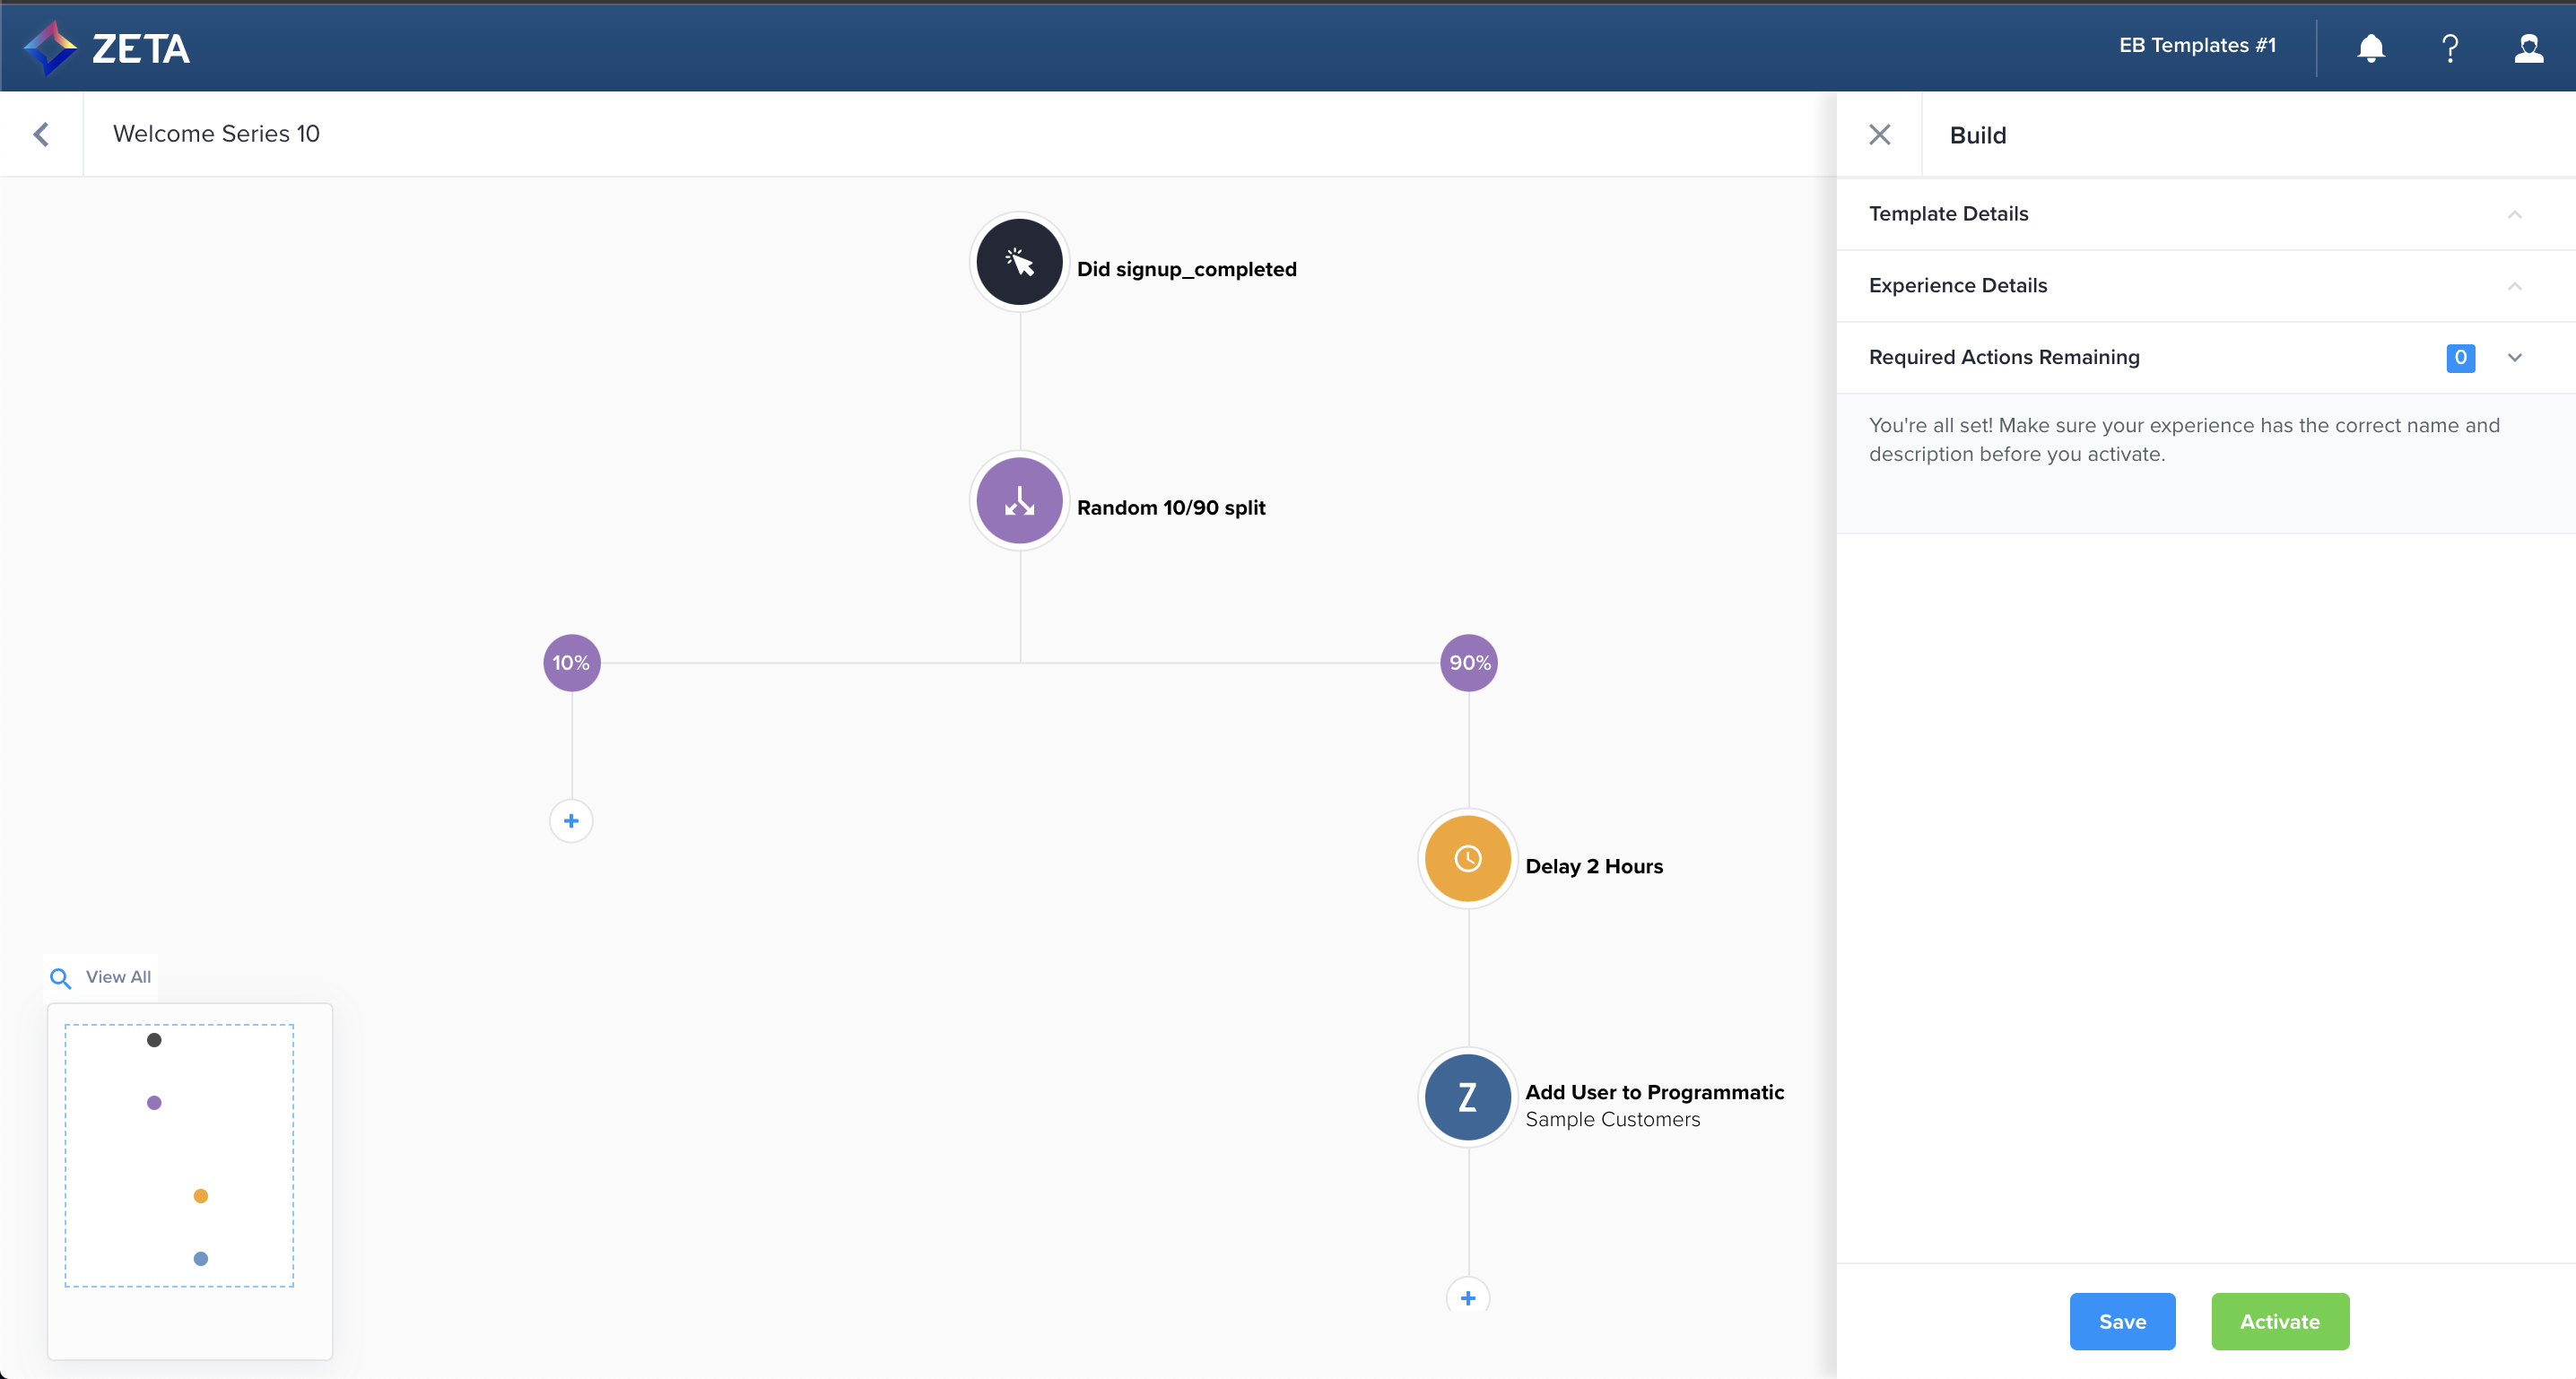Open the notifications bell

pos(2370,48)
